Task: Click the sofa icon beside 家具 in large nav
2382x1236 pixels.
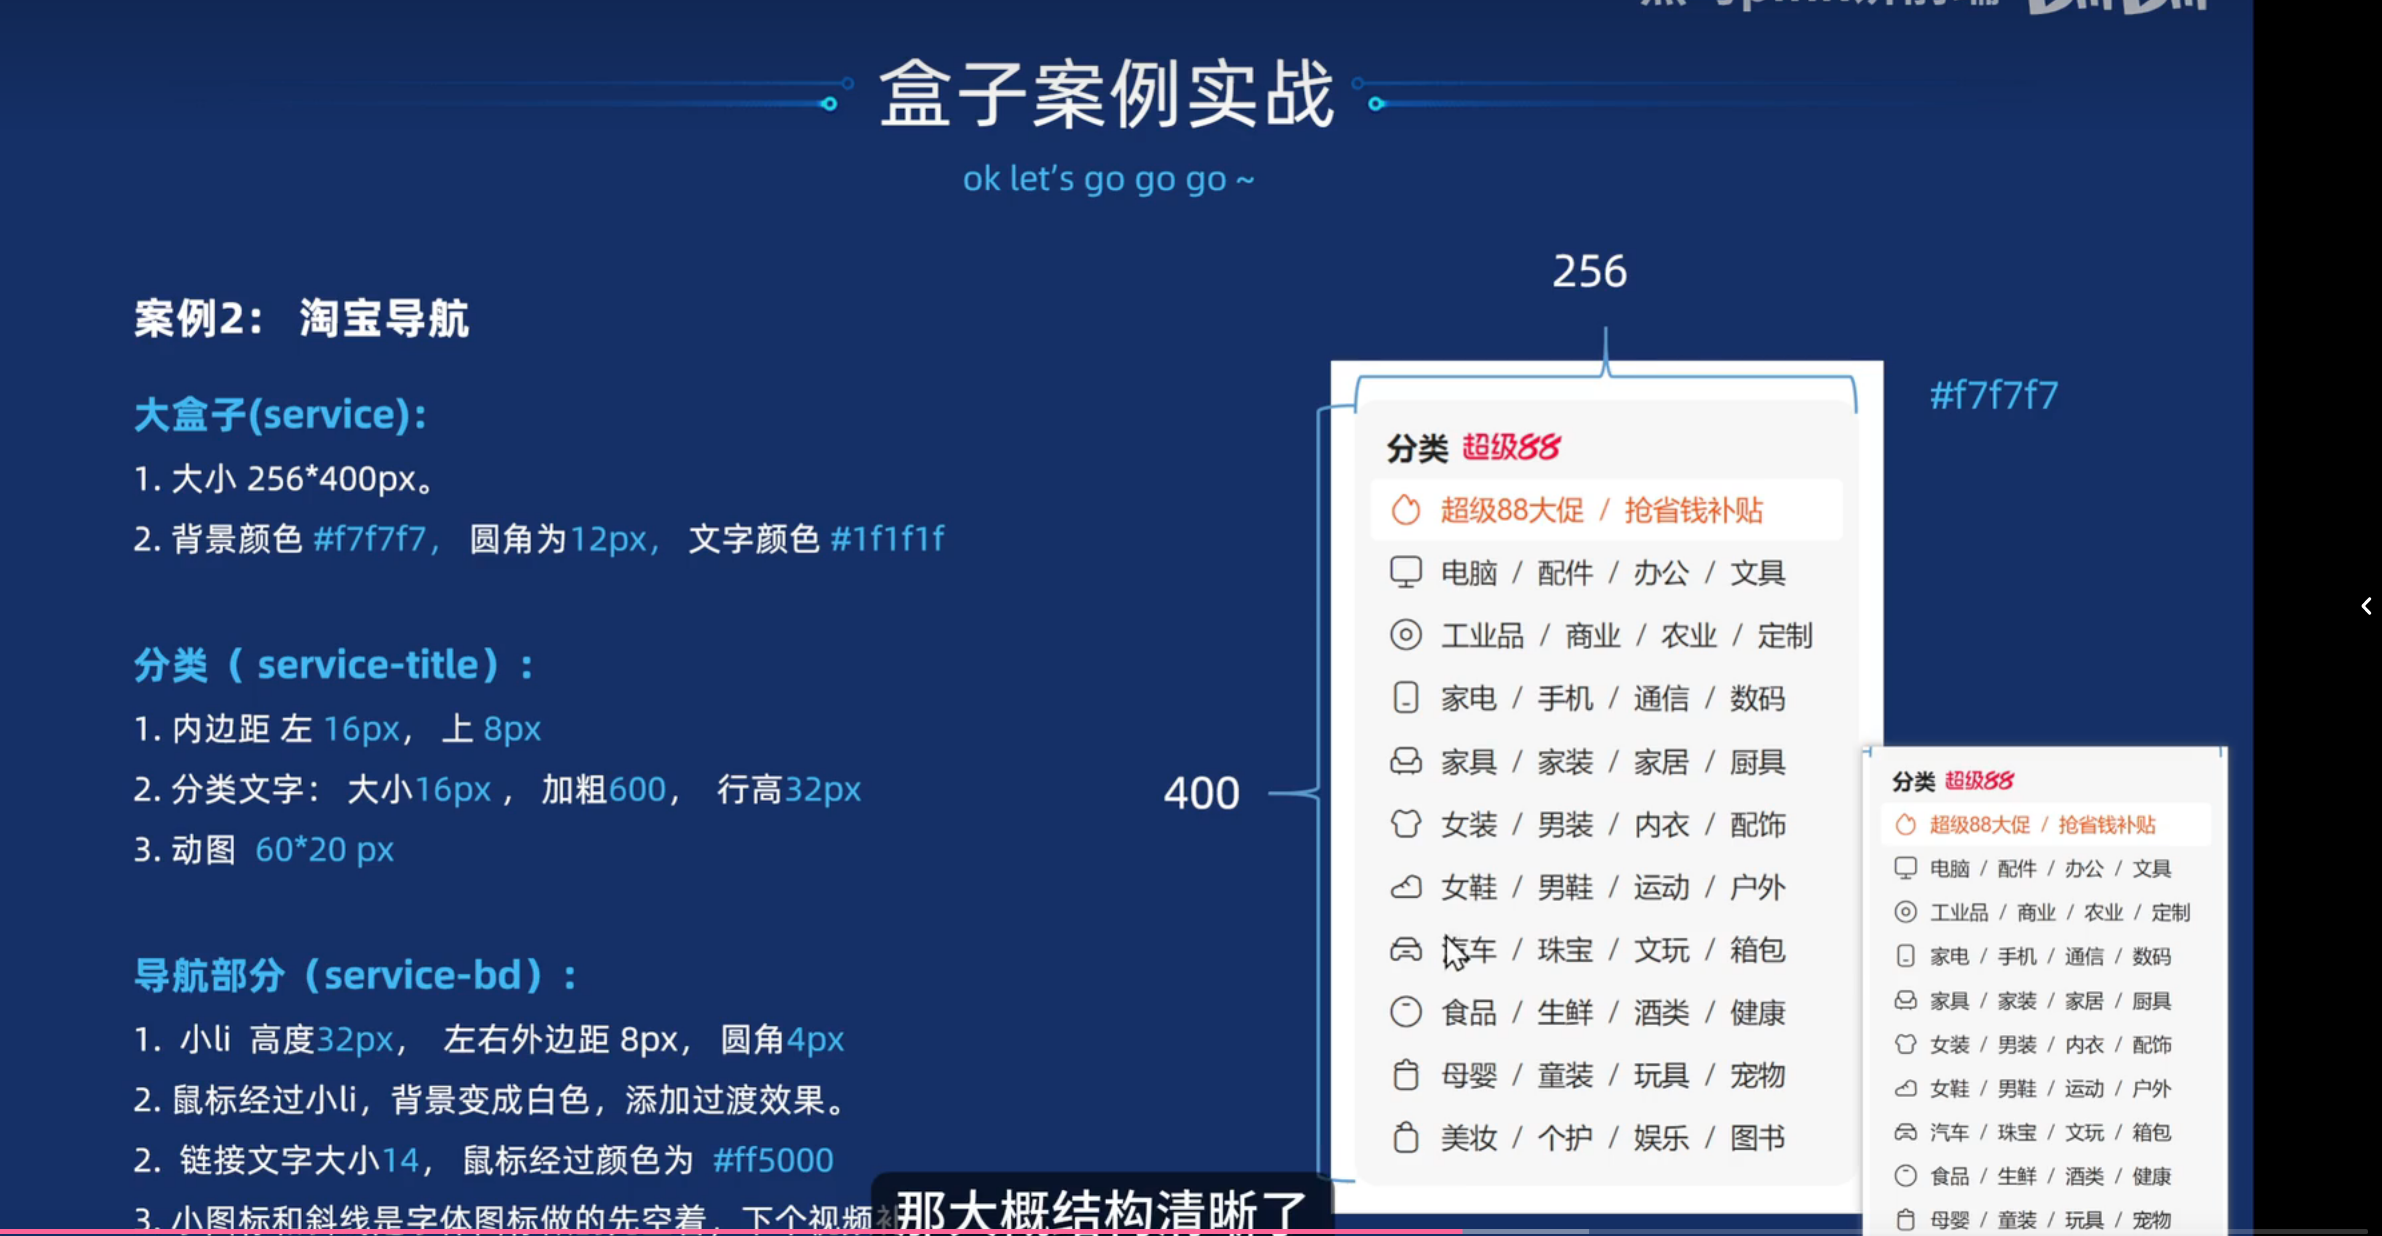Action: point(1405,761)
